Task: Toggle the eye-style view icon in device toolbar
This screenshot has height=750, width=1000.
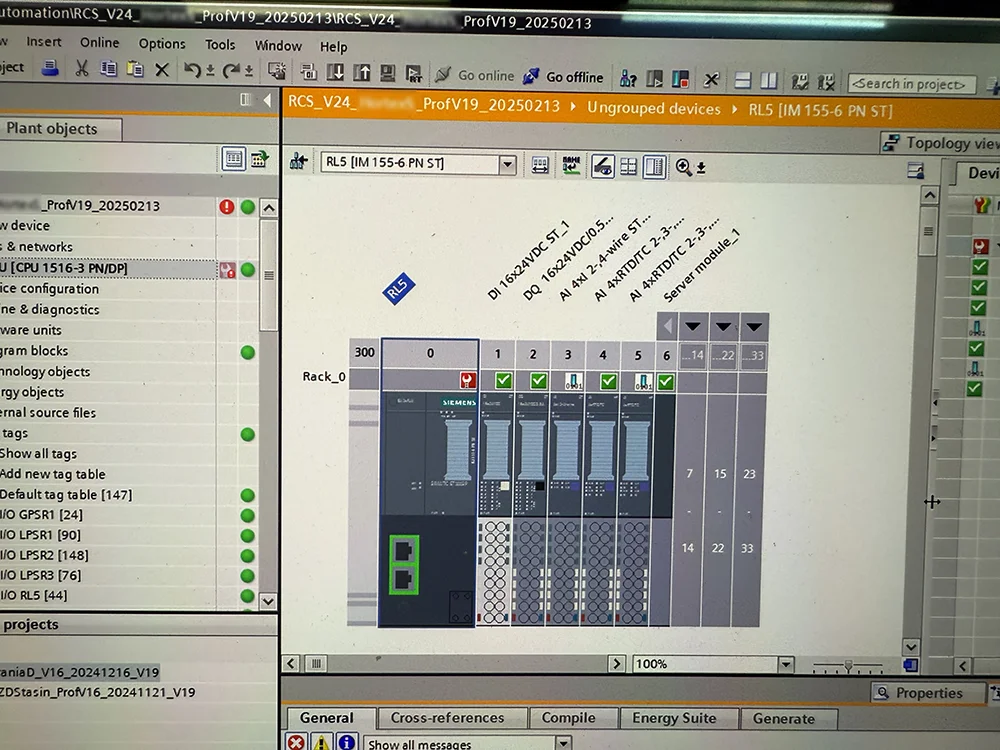Action: [x=602, y=166]
